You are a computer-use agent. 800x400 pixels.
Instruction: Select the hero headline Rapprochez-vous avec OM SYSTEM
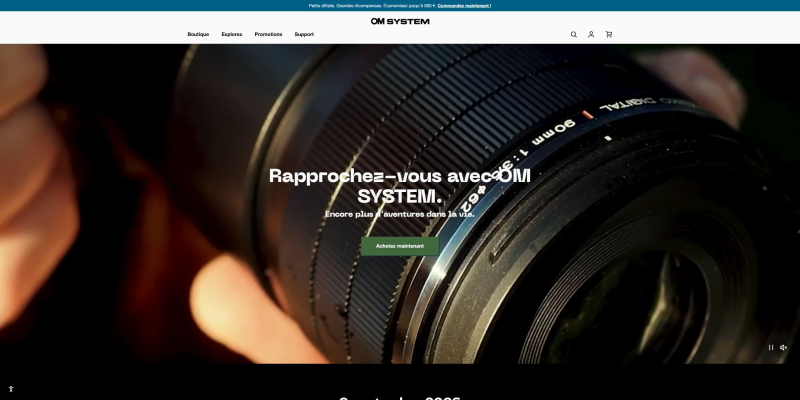point(400,186)
